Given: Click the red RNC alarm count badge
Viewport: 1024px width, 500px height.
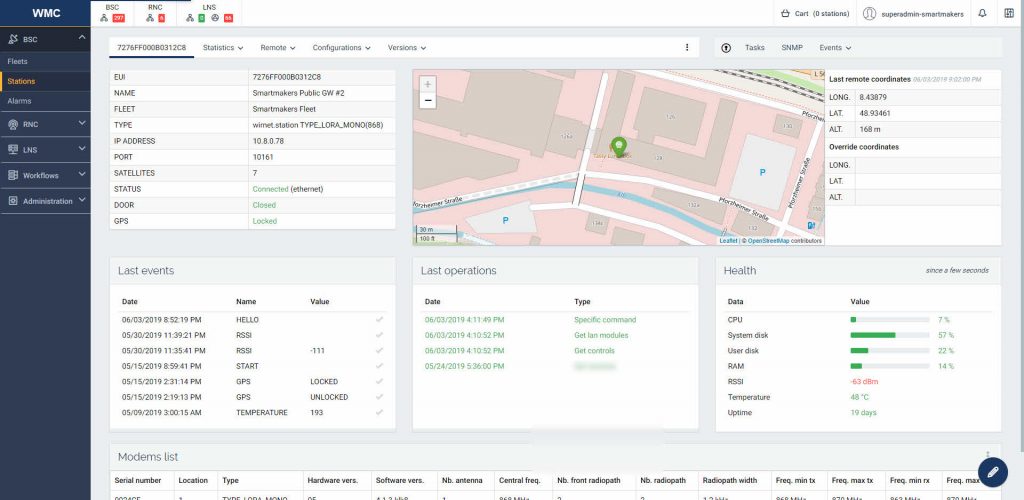Looking at the screenshot, I should coord(161,18).
